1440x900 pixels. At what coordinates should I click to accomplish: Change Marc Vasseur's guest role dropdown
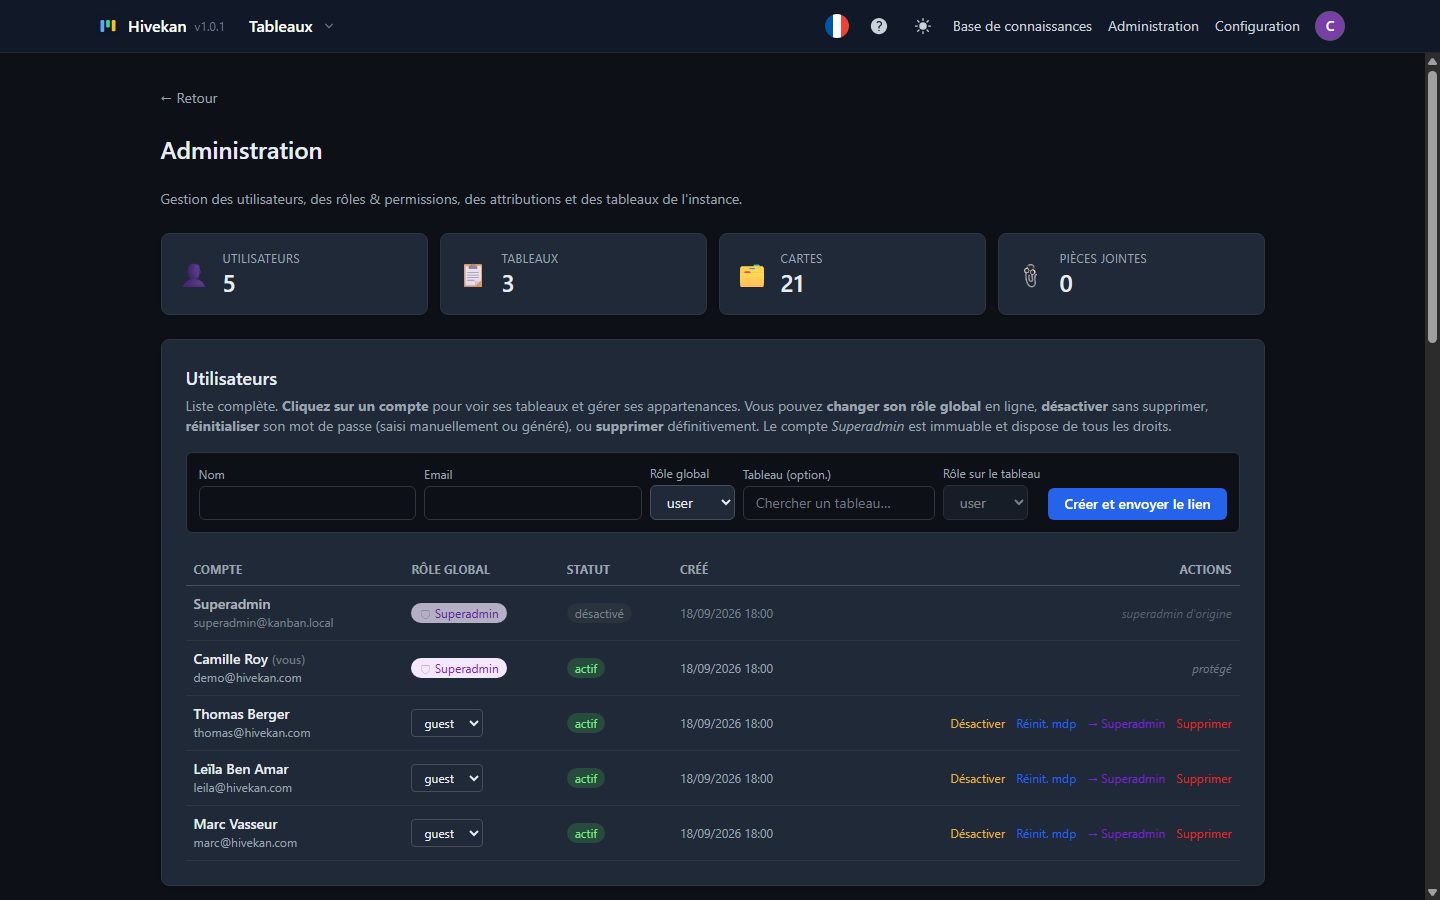[x=447, y=833]
